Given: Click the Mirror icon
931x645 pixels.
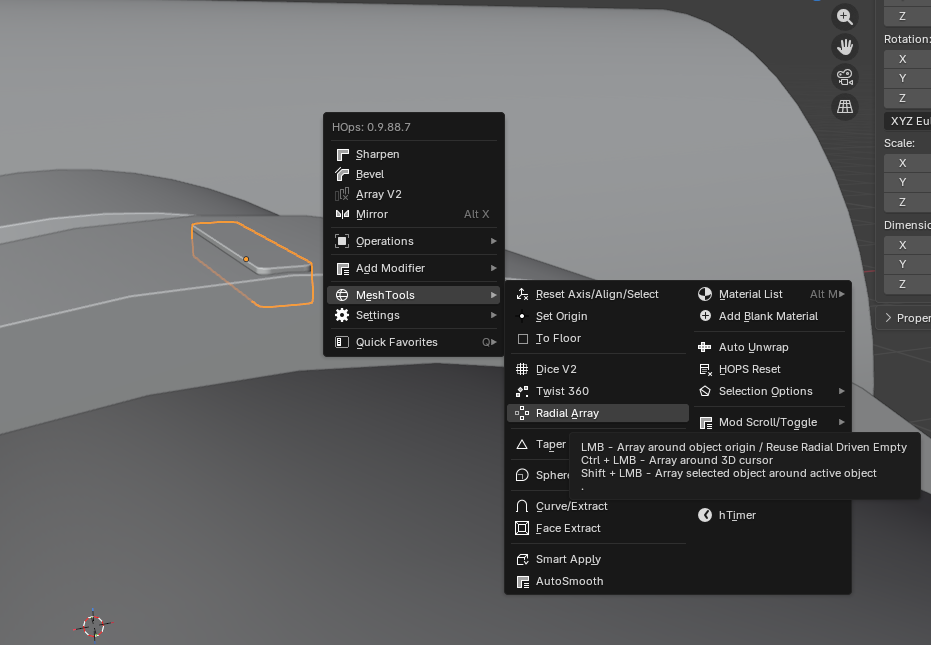Looking at the screenshot, I should [x=342, y=214].
